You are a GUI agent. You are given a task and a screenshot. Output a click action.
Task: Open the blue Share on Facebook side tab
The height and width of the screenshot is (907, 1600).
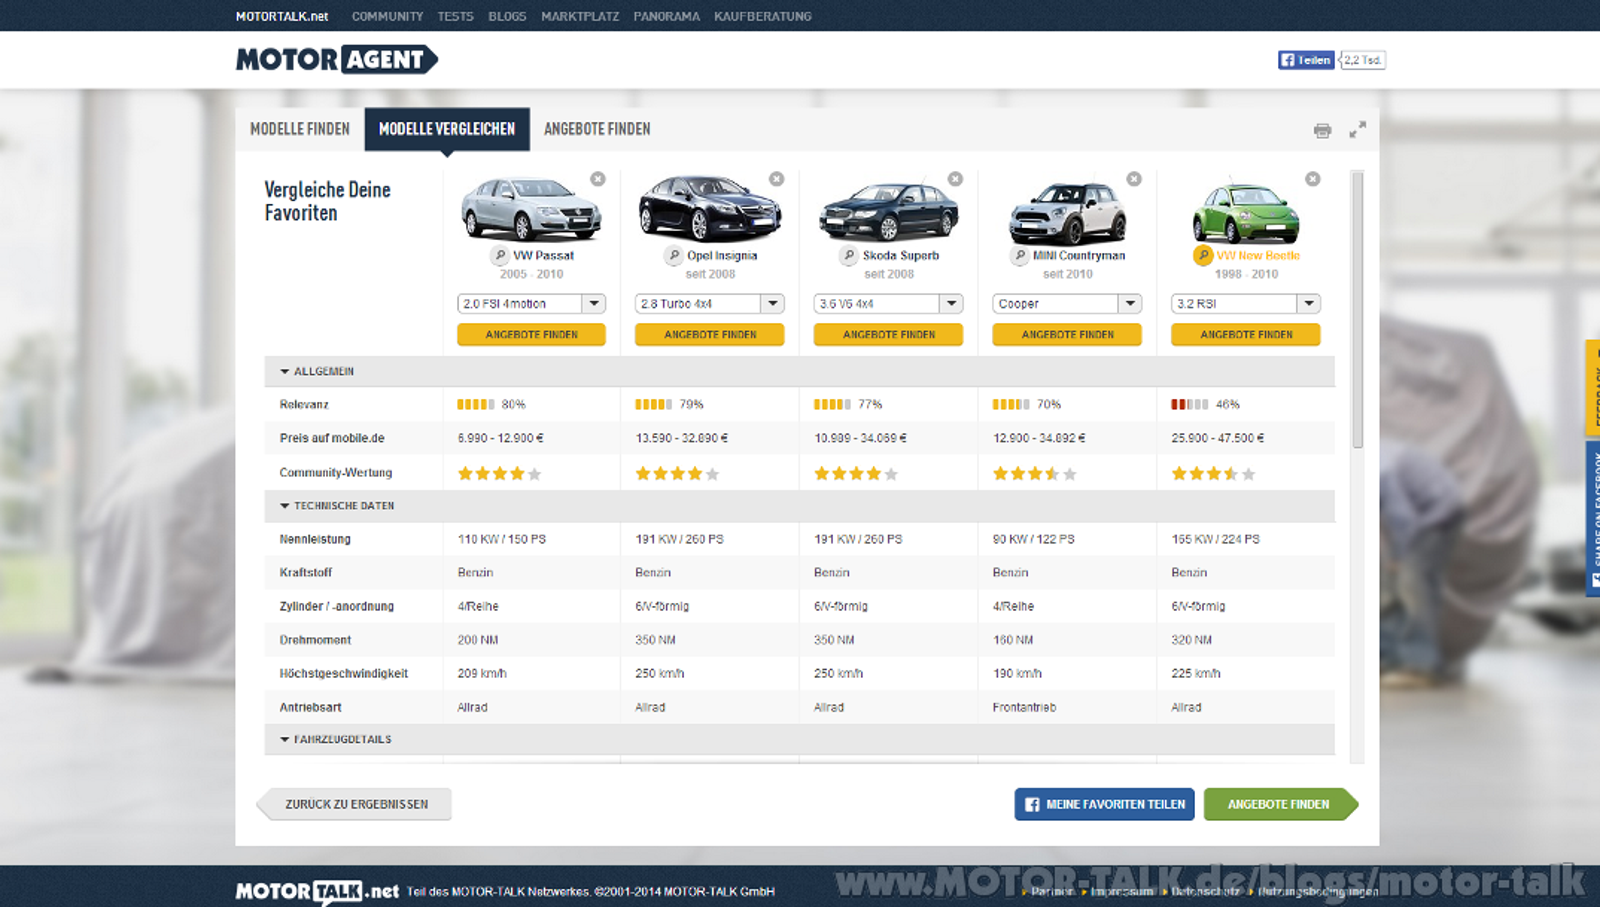pos(1593,519)
